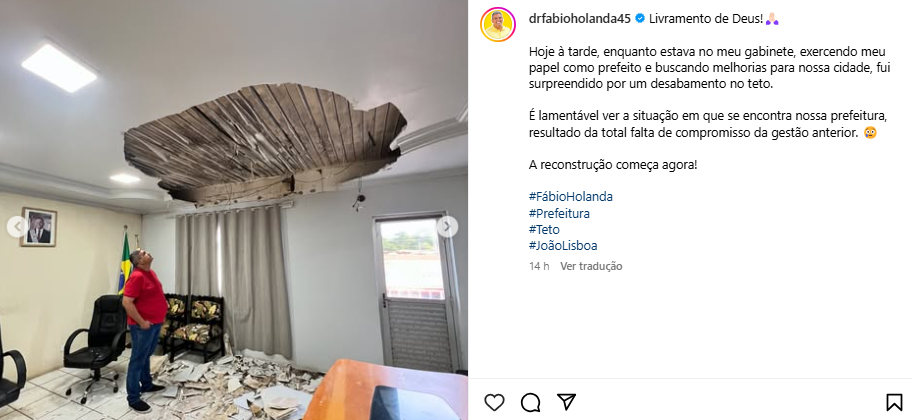Go to the next carousel photo
Viewport: 912px width, 420px height.
(447, 226)
